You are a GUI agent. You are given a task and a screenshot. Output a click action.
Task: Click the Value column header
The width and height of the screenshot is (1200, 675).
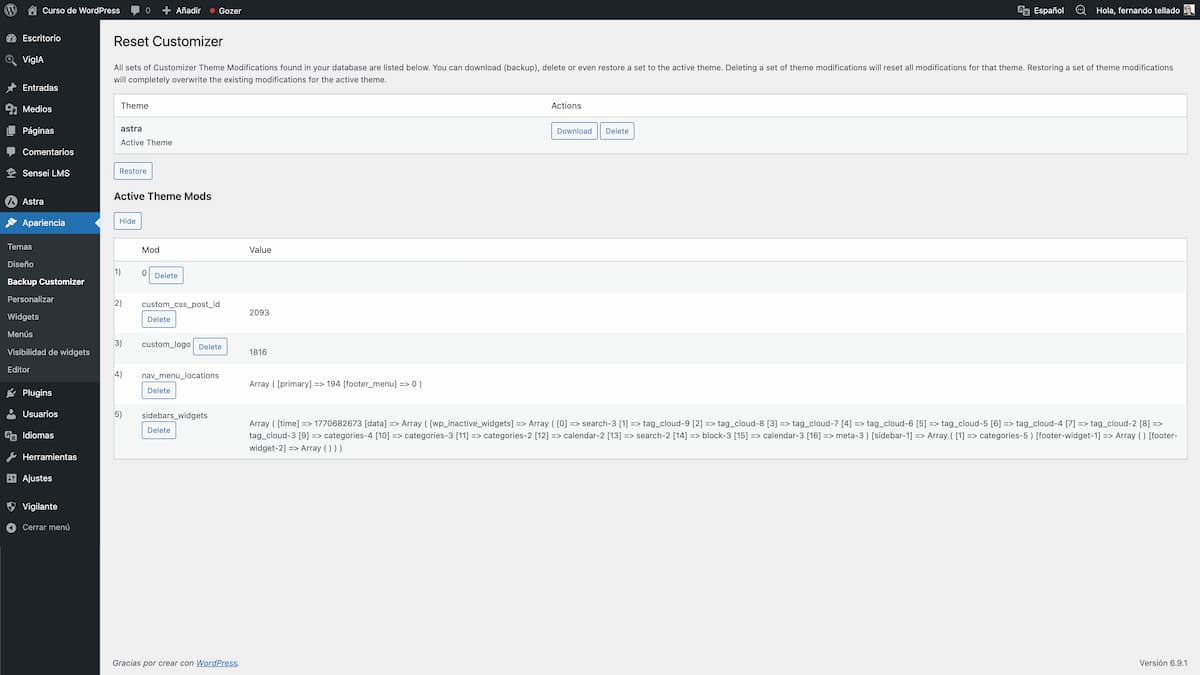[x=260, y=249]
